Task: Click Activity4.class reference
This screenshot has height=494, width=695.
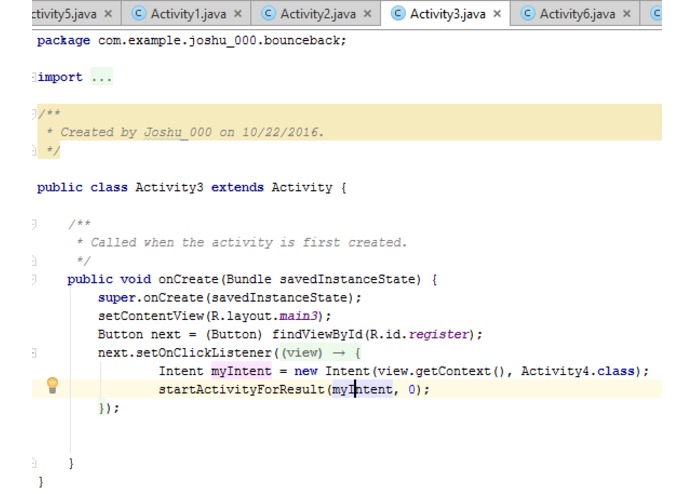Action: click(x=578, y=371)
